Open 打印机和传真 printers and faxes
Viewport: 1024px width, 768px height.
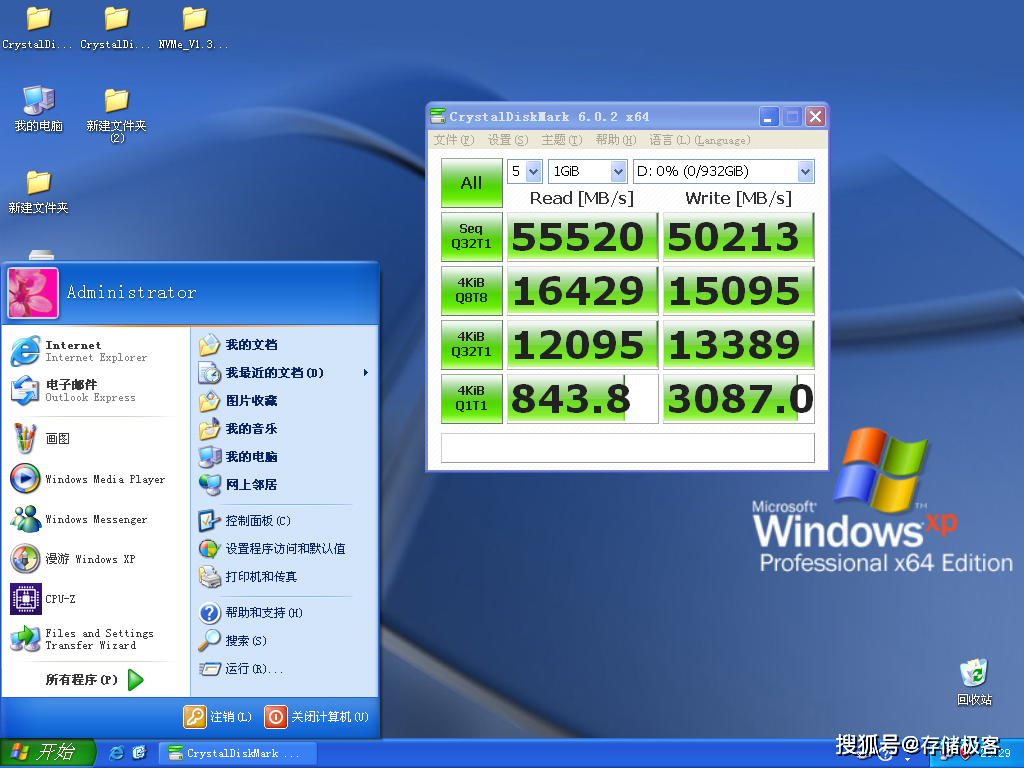click(x=284, y=577)
